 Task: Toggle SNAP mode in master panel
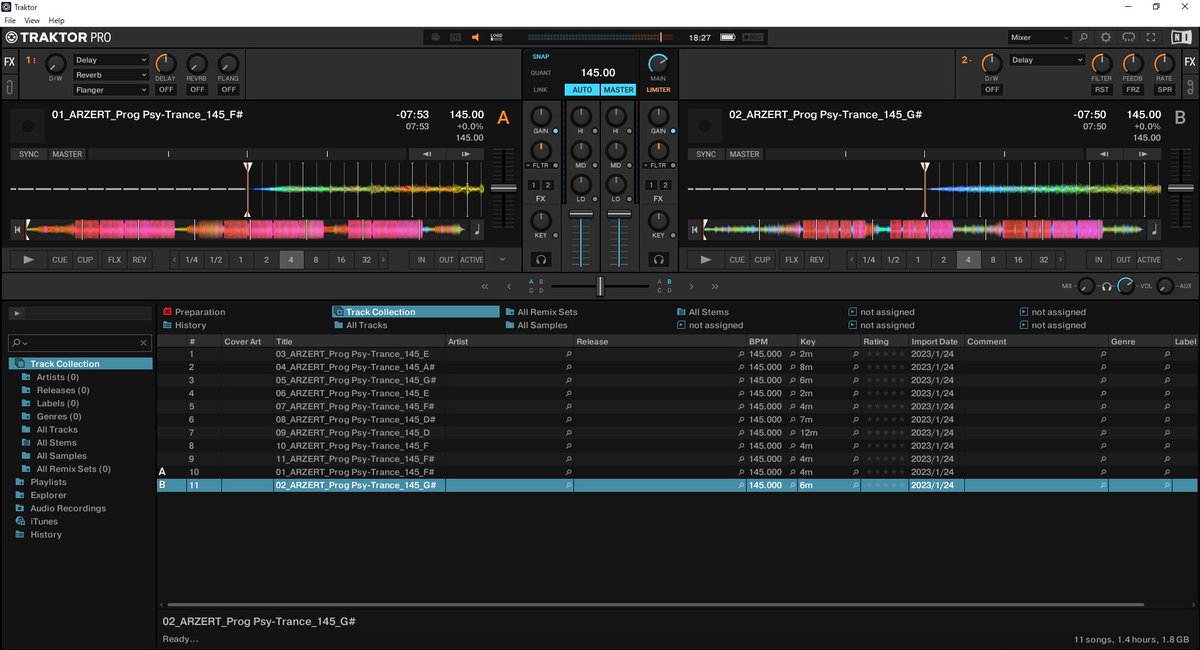tap(540, 57)
